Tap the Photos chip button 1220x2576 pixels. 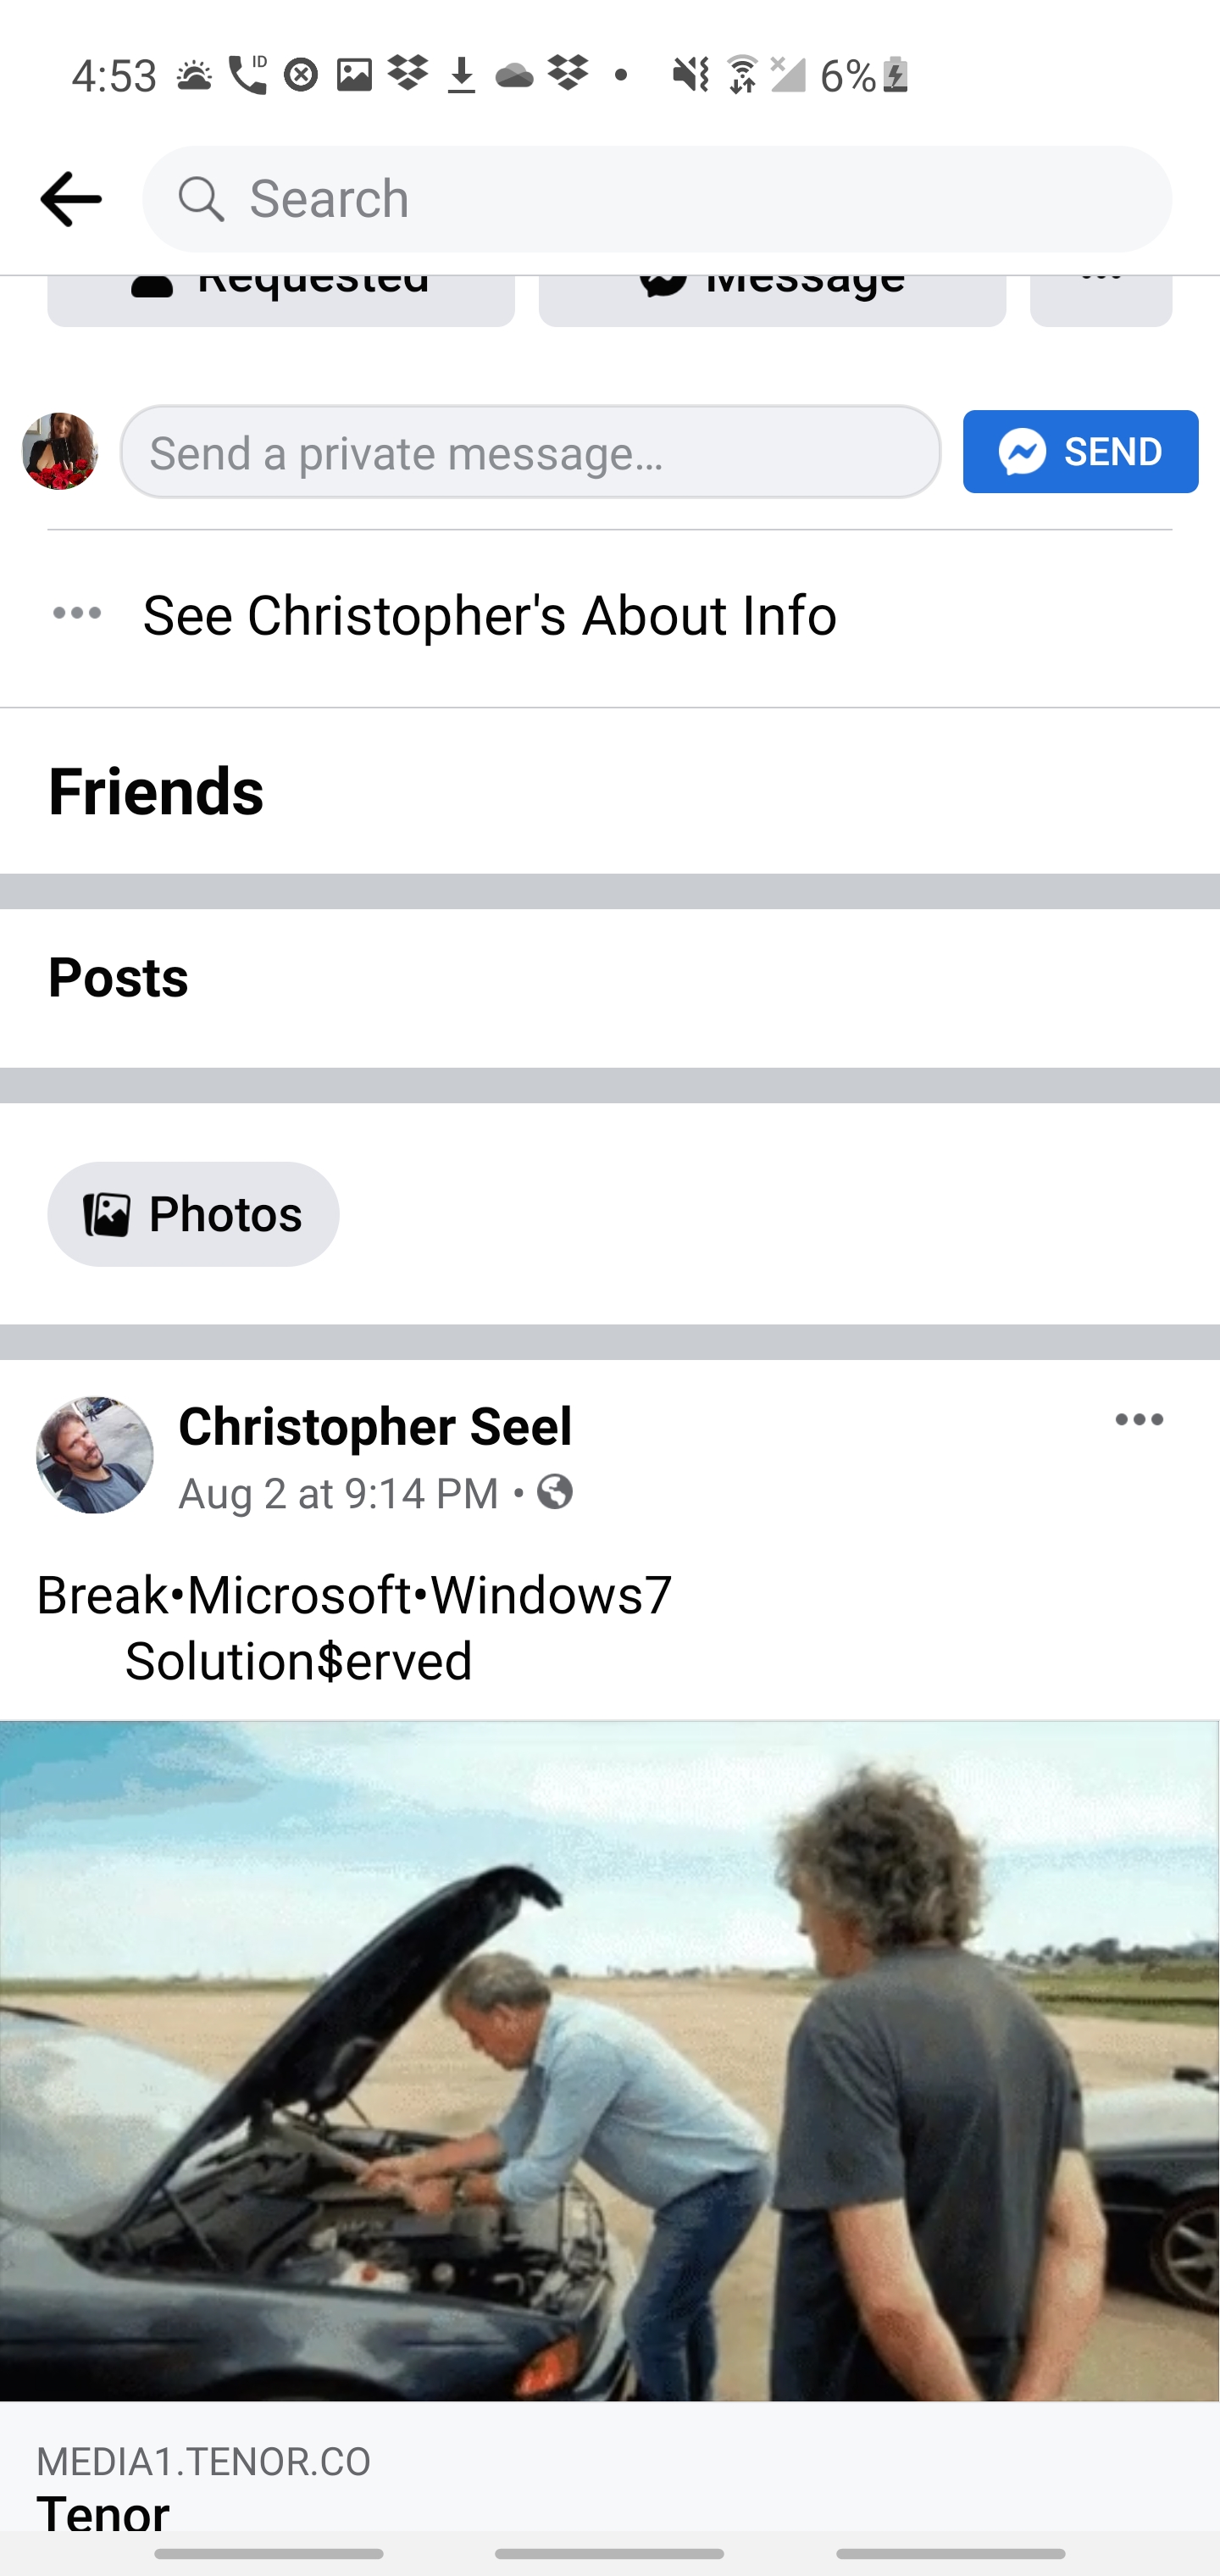pyautogui.click(x=193, y=1214)
